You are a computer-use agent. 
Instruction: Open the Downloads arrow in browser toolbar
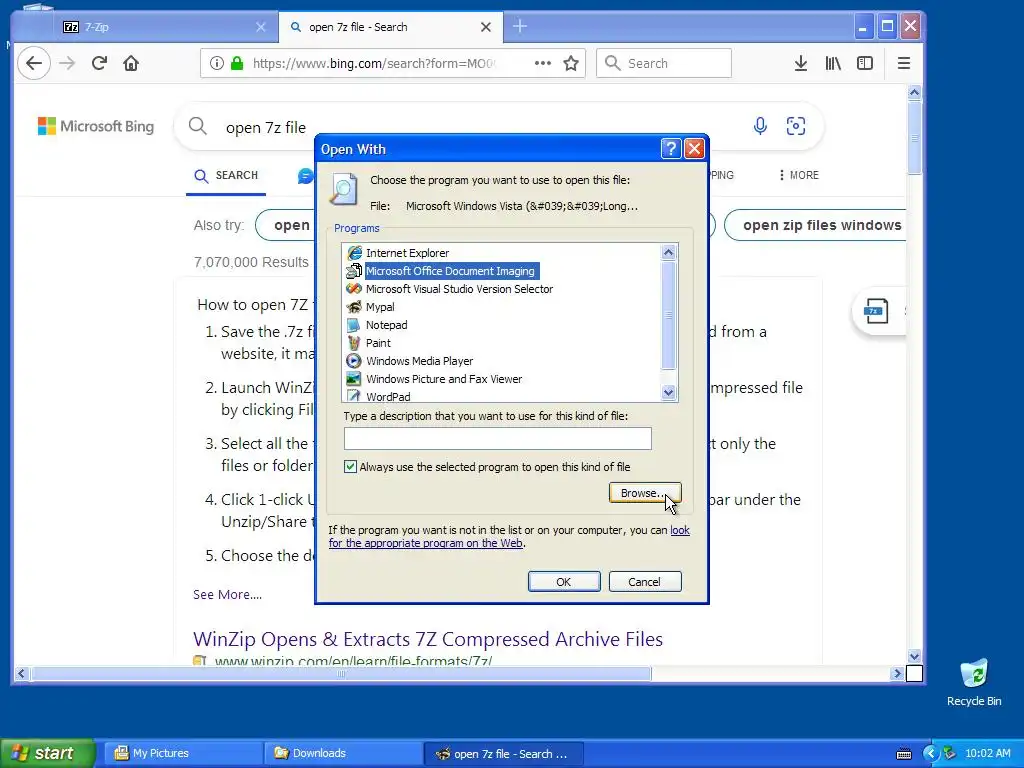[801, 63]
